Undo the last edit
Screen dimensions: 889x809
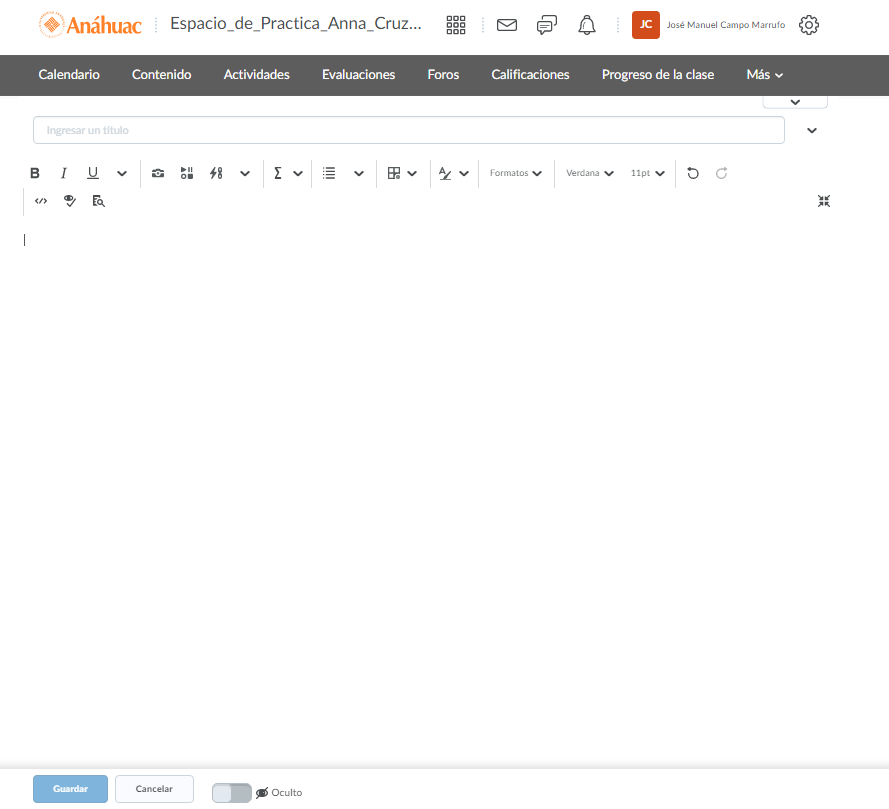coord(693,173)
